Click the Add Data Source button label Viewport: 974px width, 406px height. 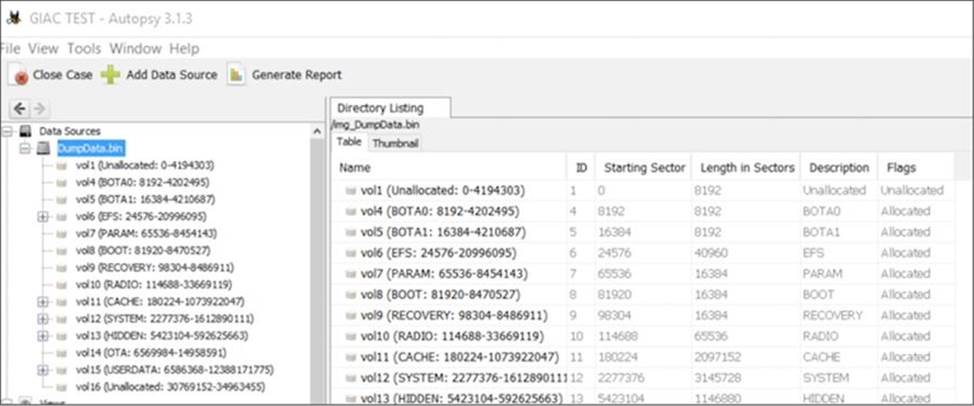click(x=172, y=75)
